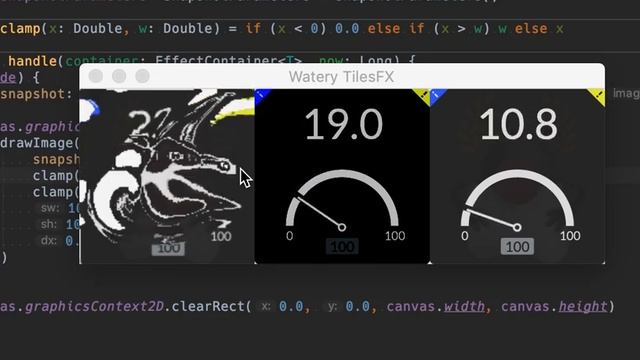Click the first 'if' keyword in the clamp line

point(253,29)
